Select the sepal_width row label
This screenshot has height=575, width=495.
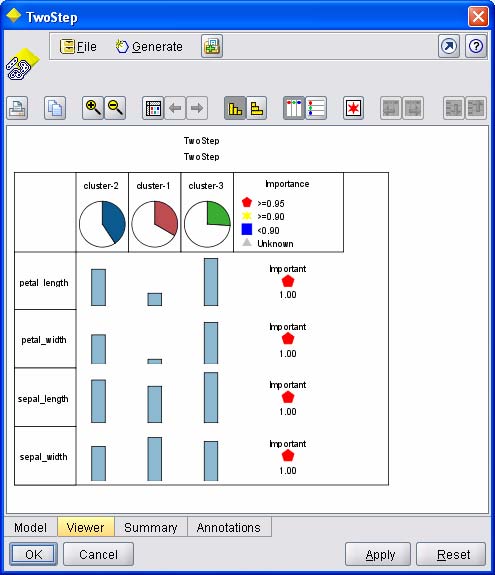coord(44,457)
